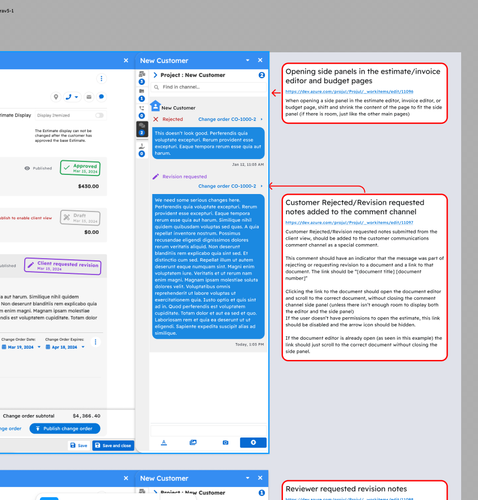Screen dimensions: 478x500
Task: Open the link under 'Opening side panels' note
Action: 349,91
